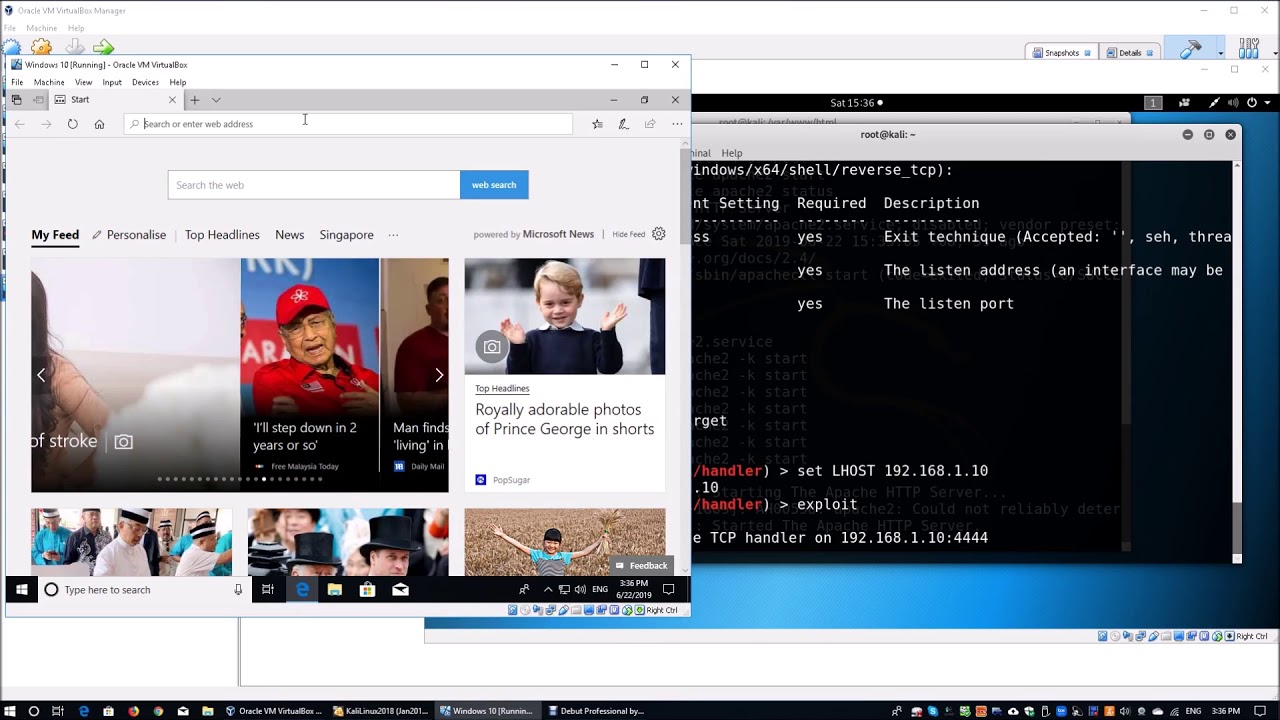The height and width of the screenshot is (720, 1280).
Task: Click the Global Tools icon
Action: point(1249,49)
